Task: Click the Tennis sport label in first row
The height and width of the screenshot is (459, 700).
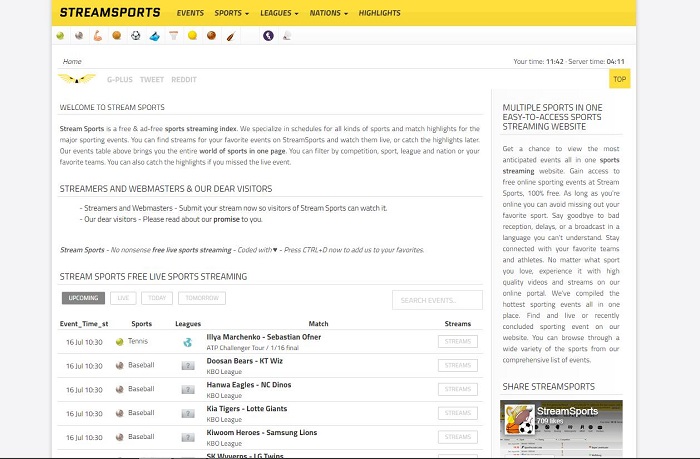Action: (x=138, y=341)
